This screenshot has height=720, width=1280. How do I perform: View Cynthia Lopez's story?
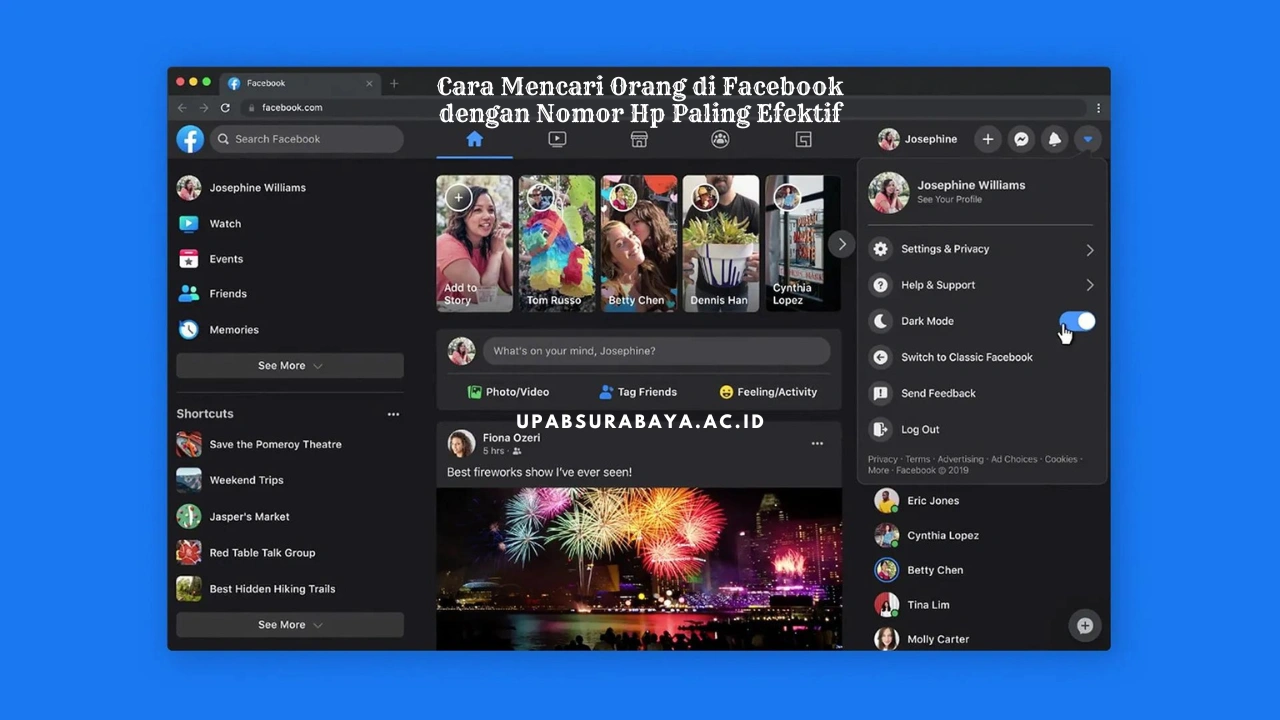[x=802, y=243]
